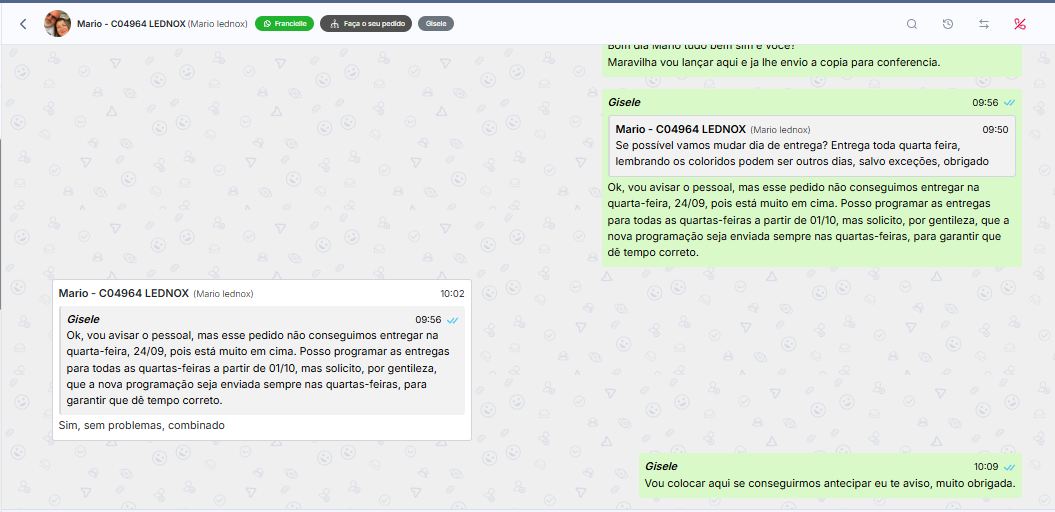Click the checkmarks inside Mario's quoted reply
Image resolution: width=1055 pixels, height=512 pixels.
point(453,320)
